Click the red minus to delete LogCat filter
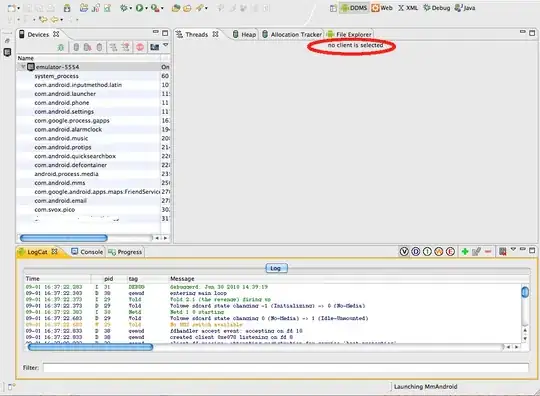Image resolution: width=540 pixels, height=396 pixels. click(x=488, y=252)
